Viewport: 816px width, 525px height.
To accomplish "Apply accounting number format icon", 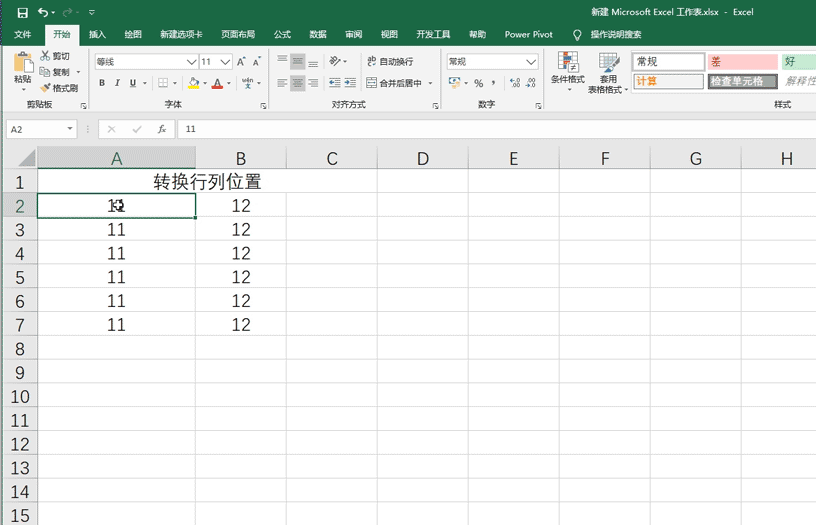I will click(x=454, y=83).
